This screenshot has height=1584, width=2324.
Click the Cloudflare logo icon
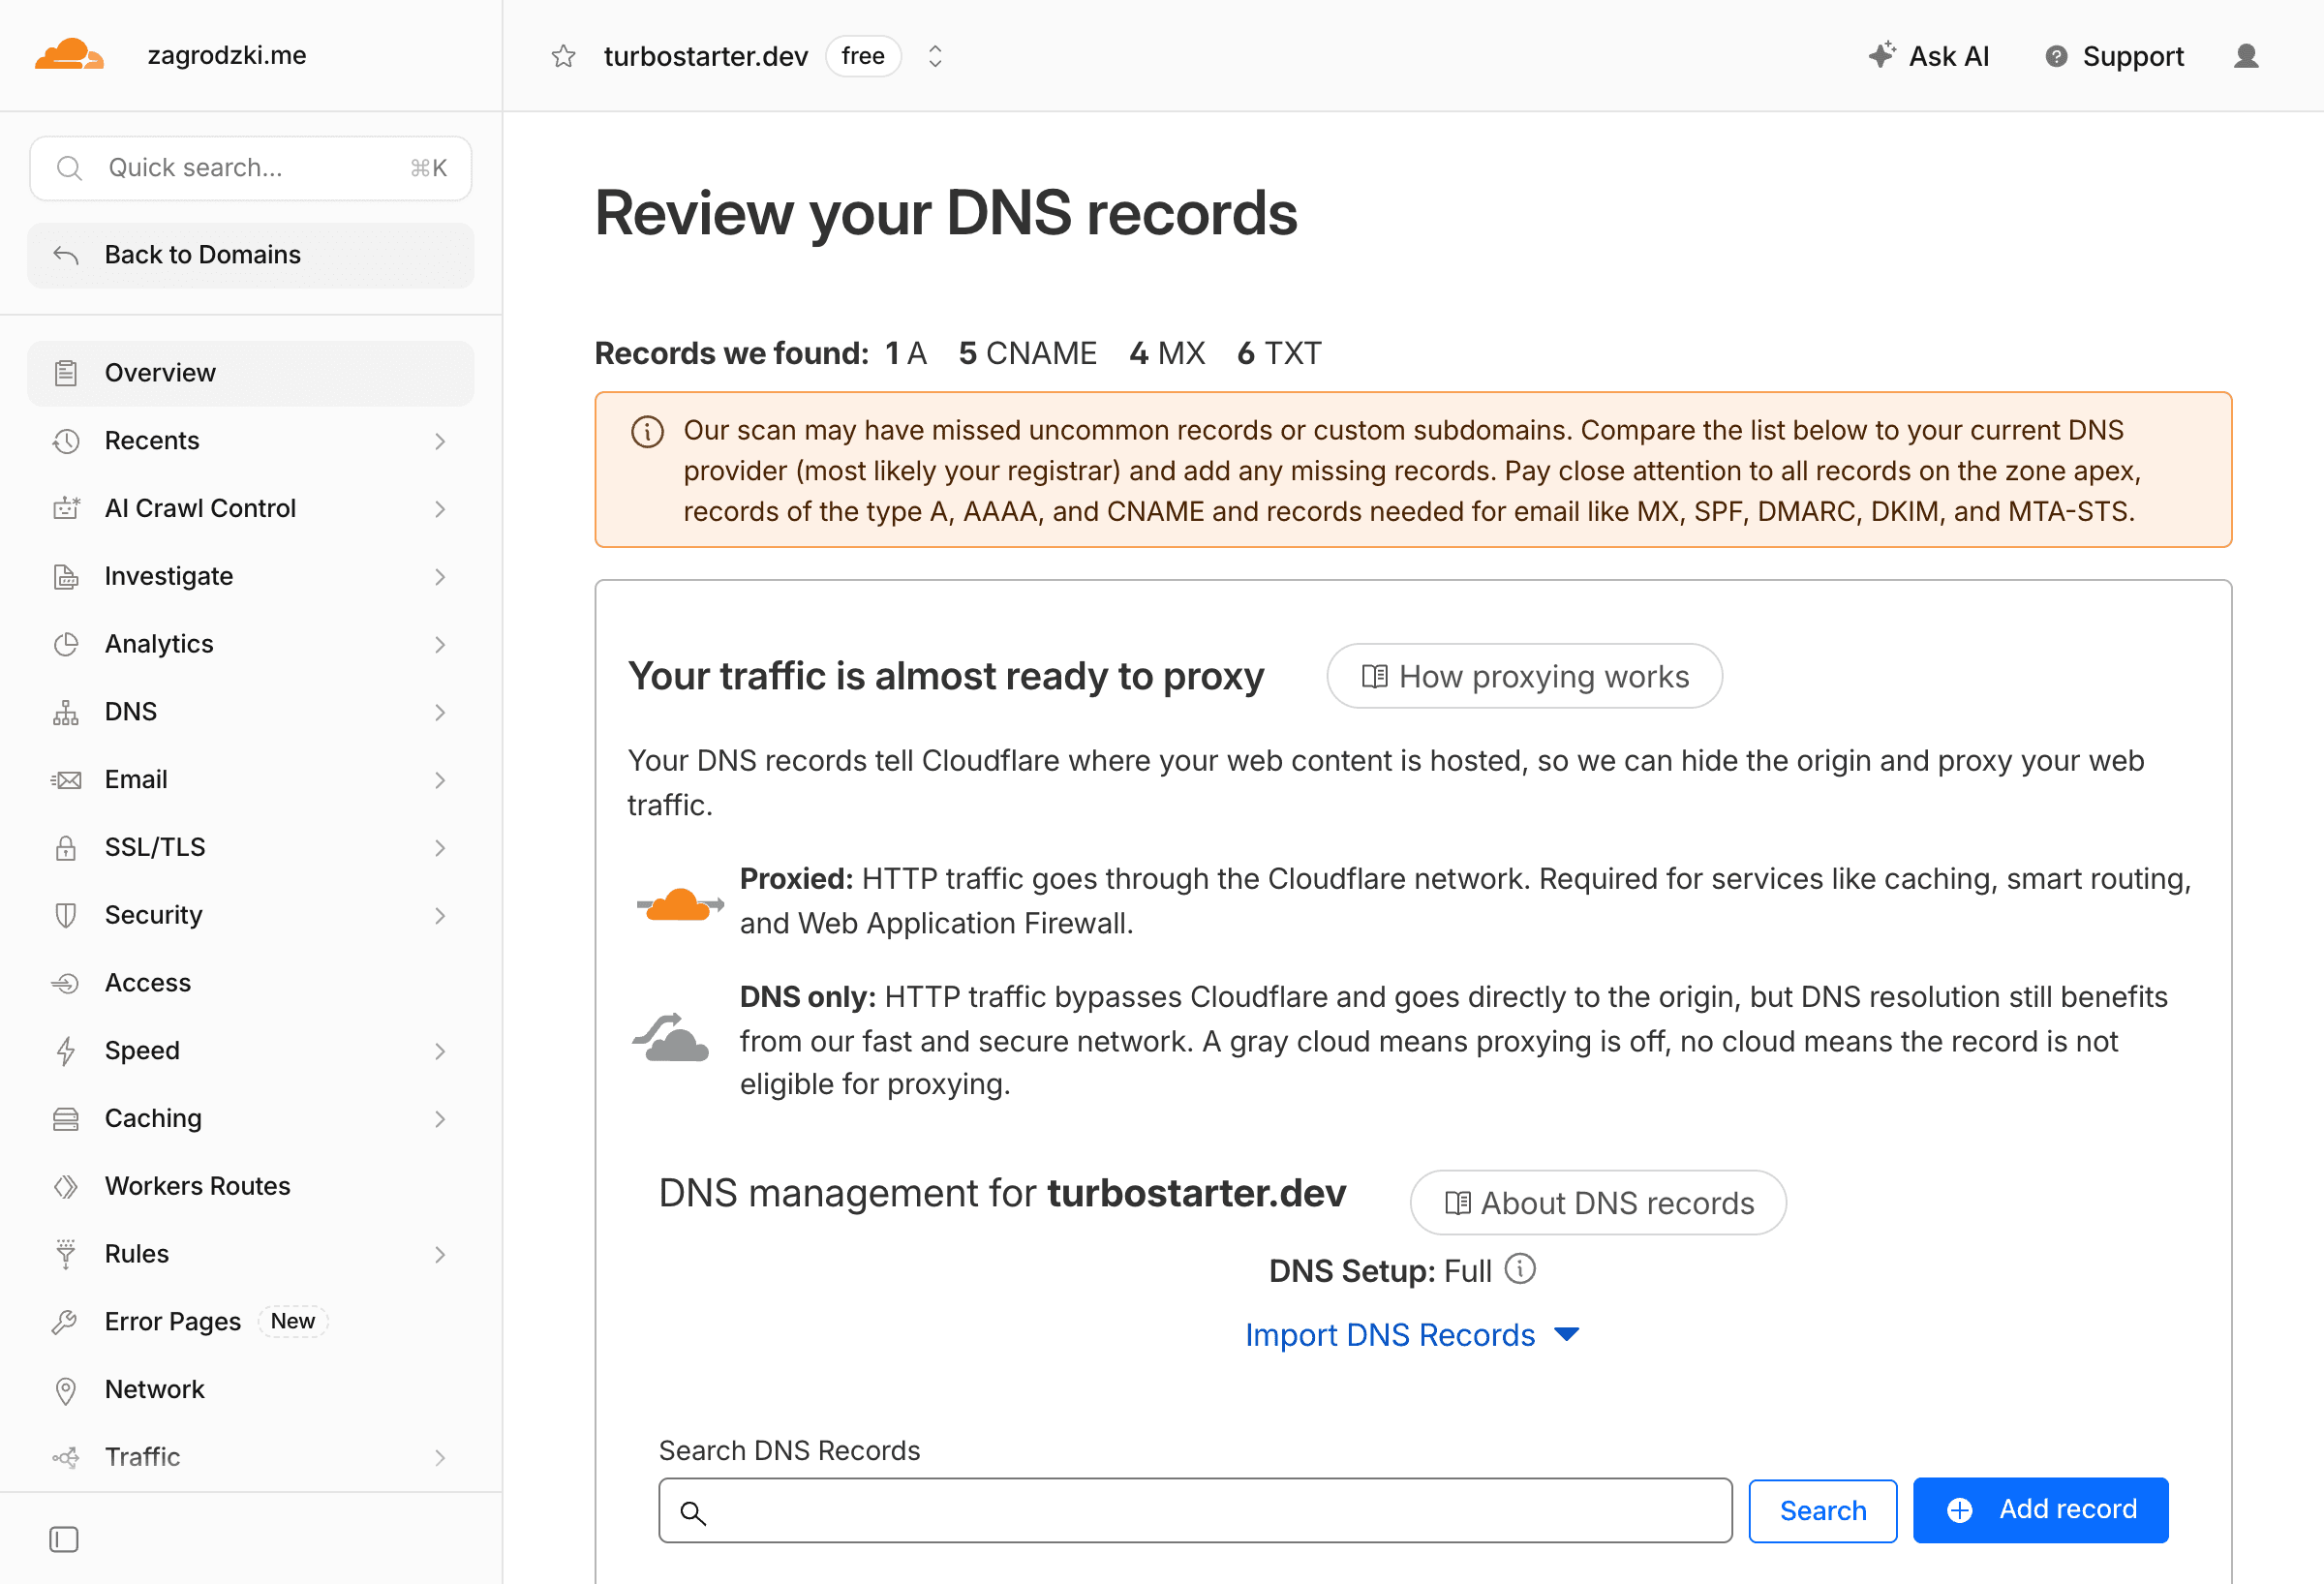[x=69, y=55]
